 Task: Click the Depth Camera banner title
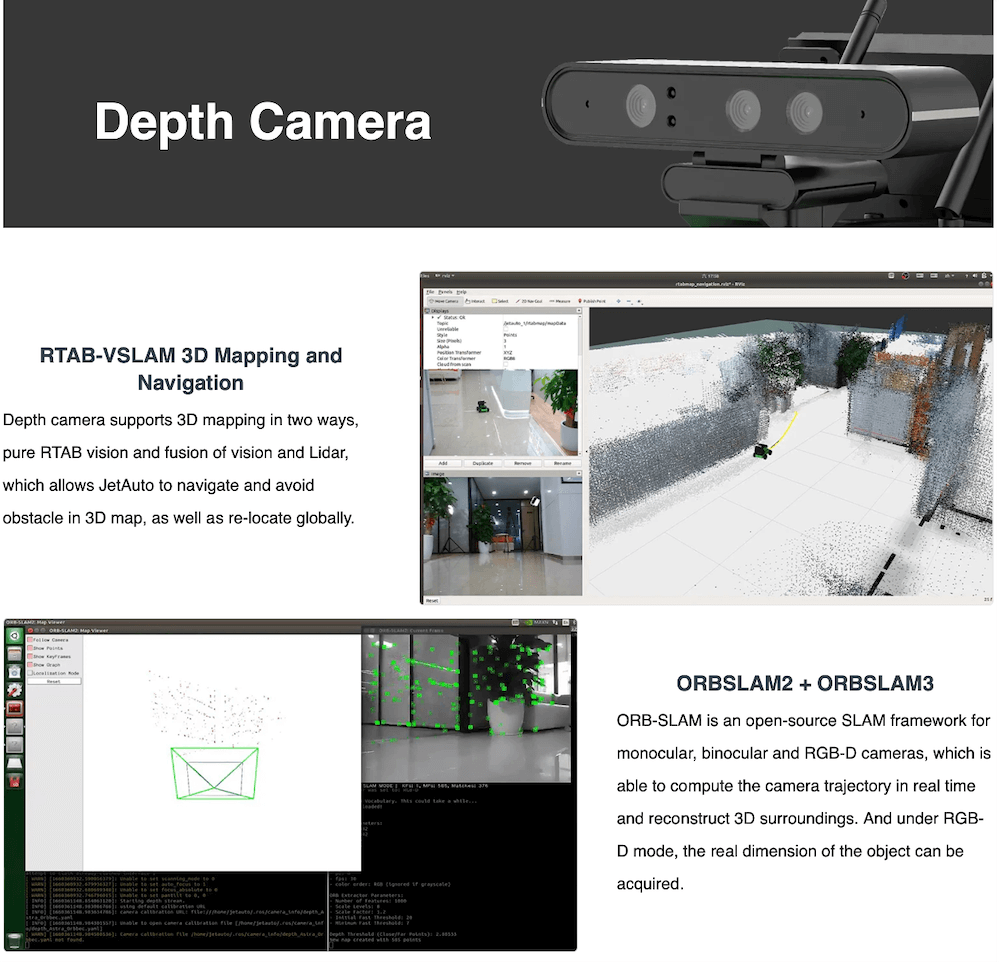[x=263, y=123]
